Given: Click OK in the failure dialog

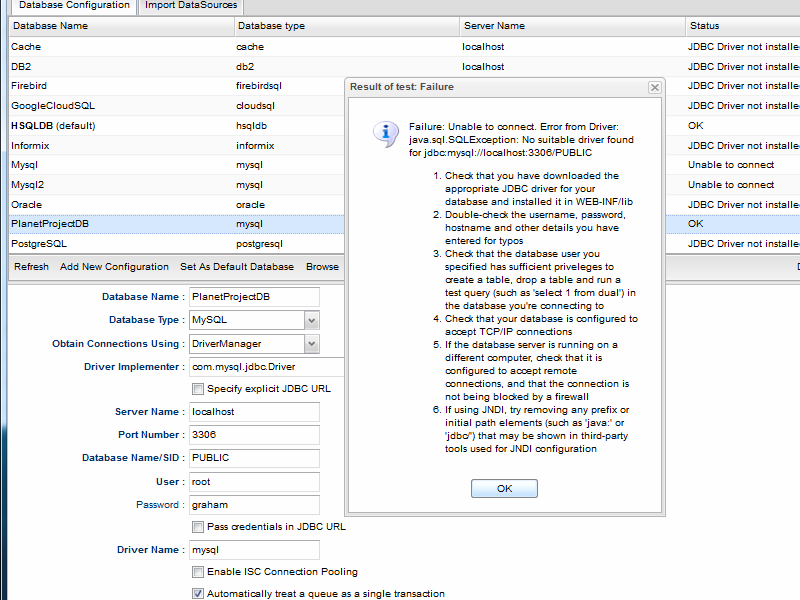Looking at the screenshot, I should 504,488.
